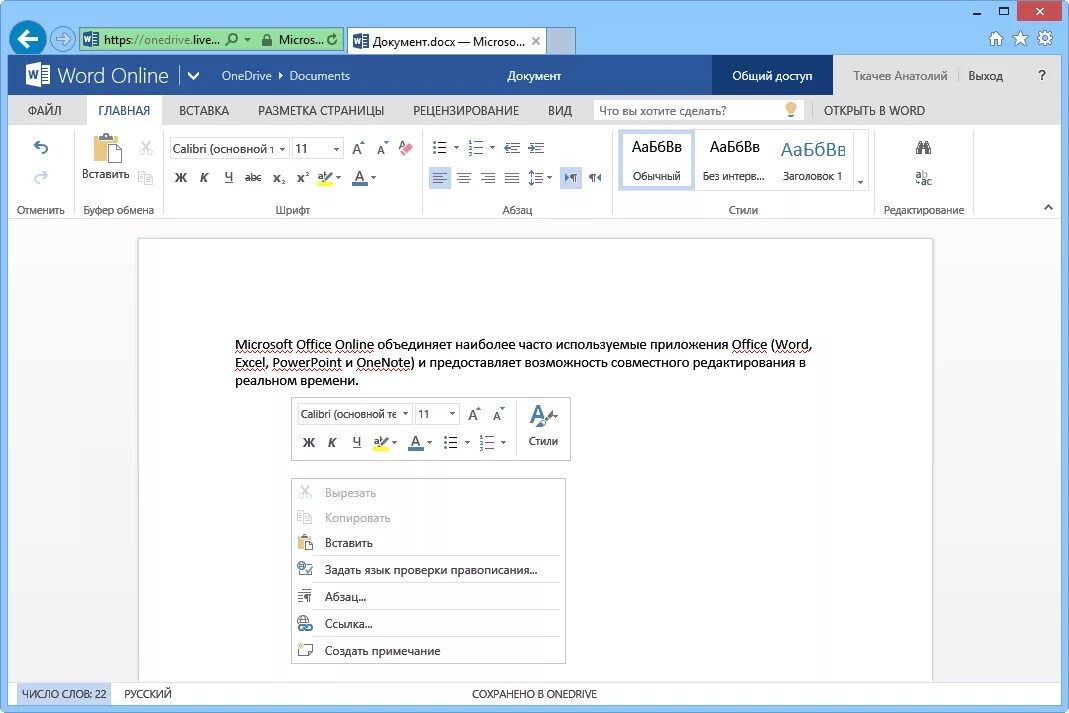Grow font in the floating mini toolbar

tap(474, 414)
